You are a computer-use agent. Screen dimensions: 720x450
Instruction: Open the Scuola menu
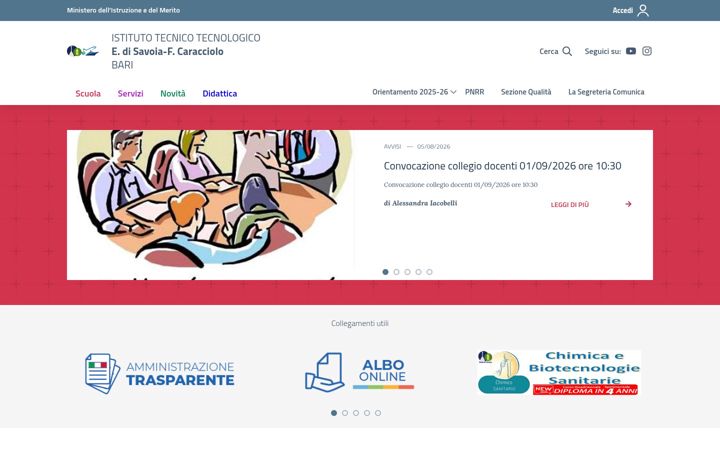tap(88, 93)
